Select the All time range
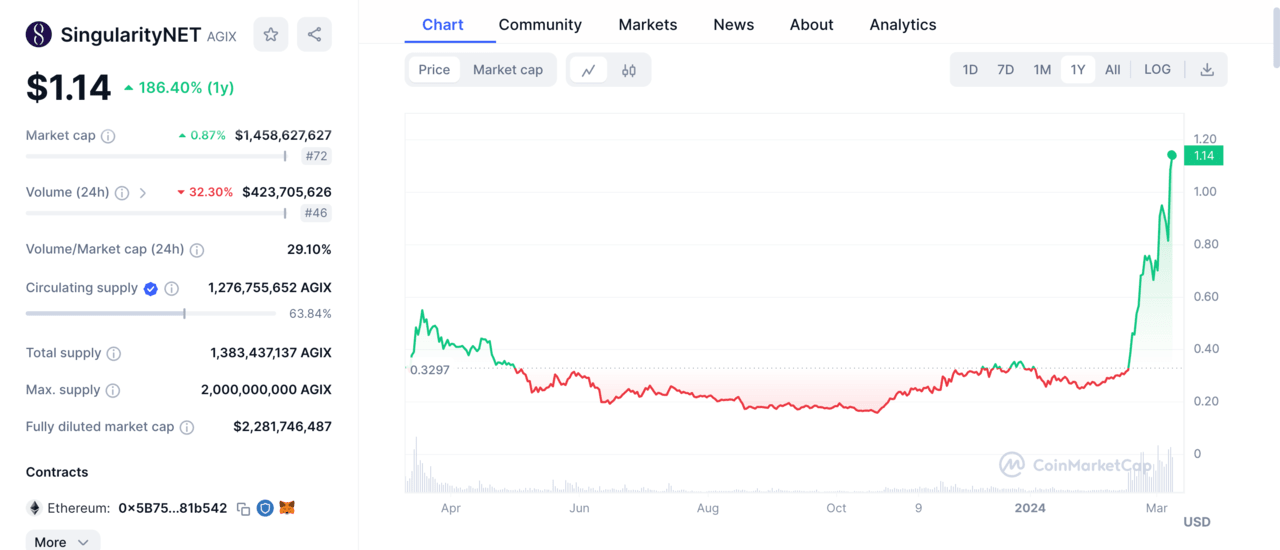This screenshot has width=1280, height=550. pyautogui.click(x=1112, y=70)
